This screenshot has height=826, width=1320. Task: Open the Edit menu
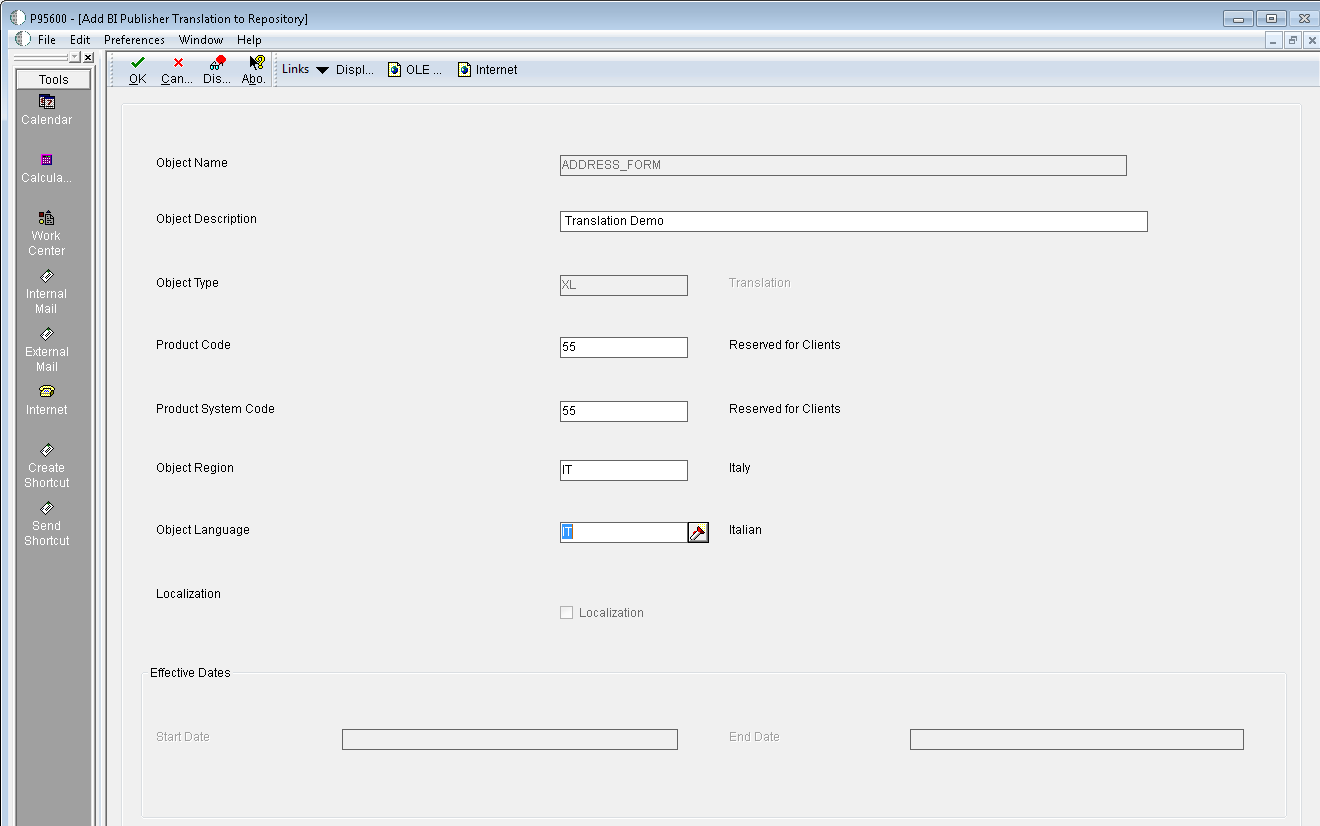pyautogui.click(x=80, y=40)
